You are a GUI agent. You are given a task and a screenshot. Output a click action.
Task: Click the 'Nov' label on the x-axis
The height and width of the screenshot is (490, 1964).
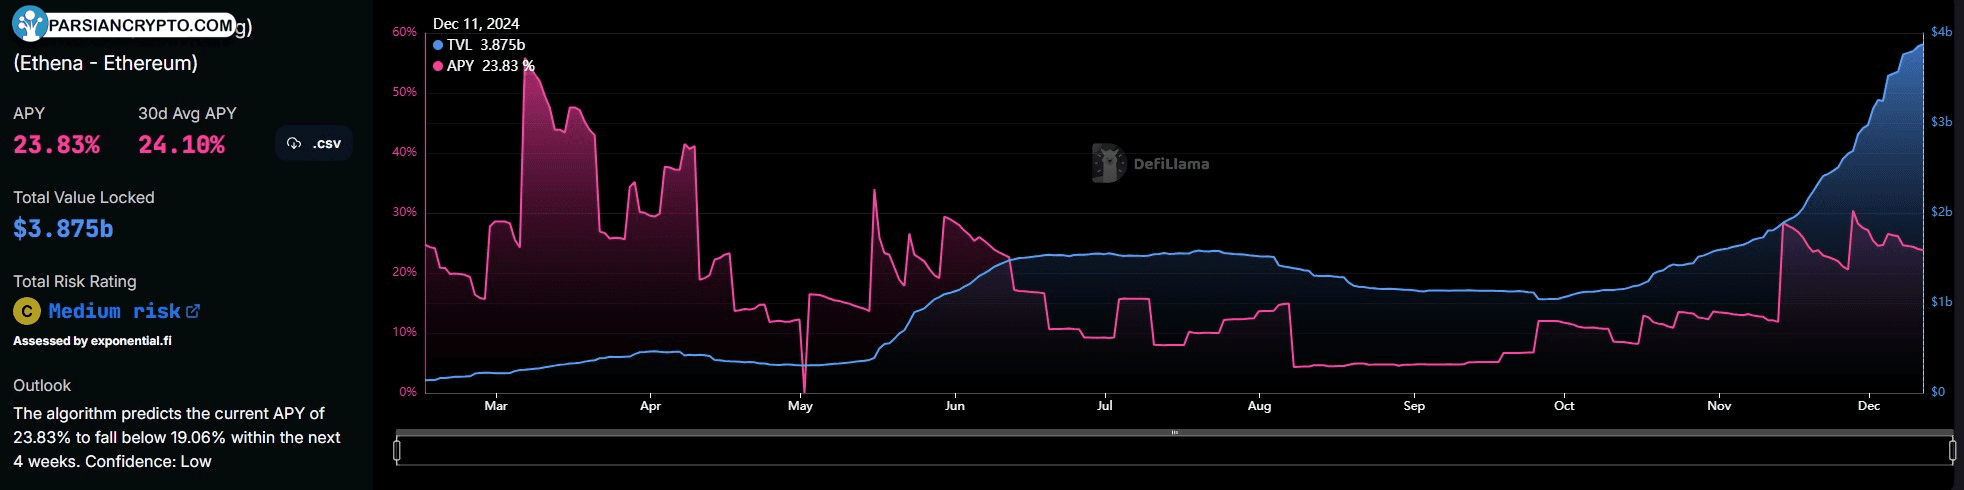tap(1719, 406)
